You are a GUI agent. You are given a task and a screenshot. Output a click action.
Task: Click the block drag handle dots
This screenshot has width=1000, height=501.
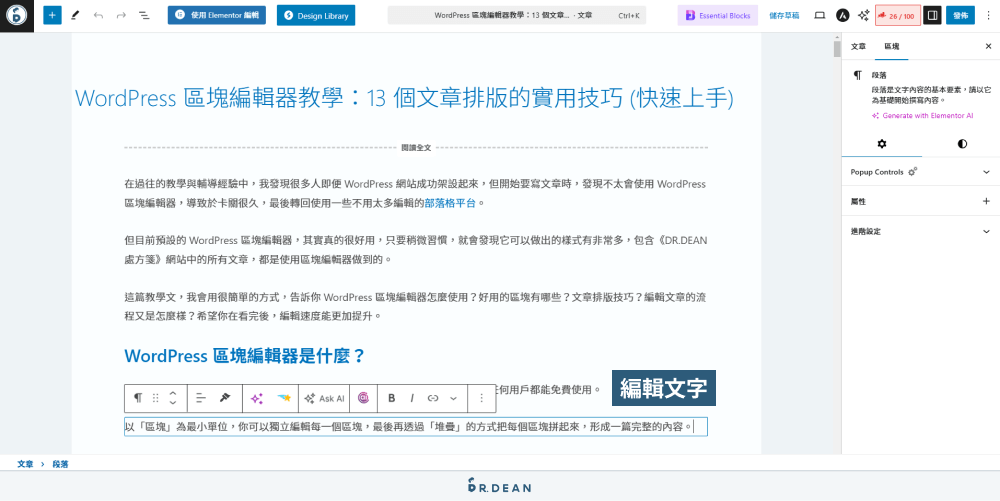(156, 398)
